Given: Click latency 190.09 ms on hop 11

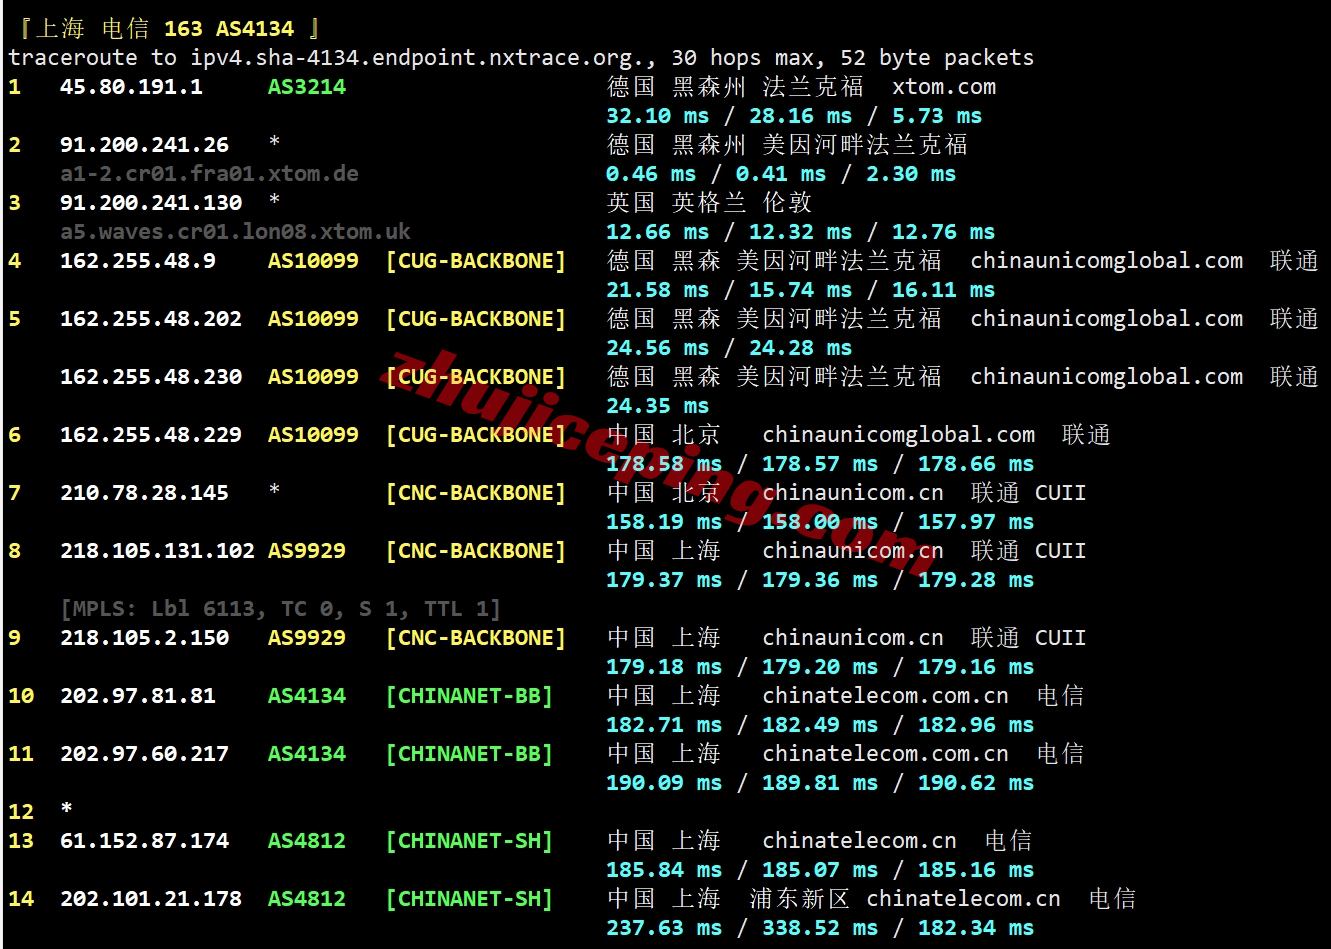Looking at the screenshot, I should (664, 783).
